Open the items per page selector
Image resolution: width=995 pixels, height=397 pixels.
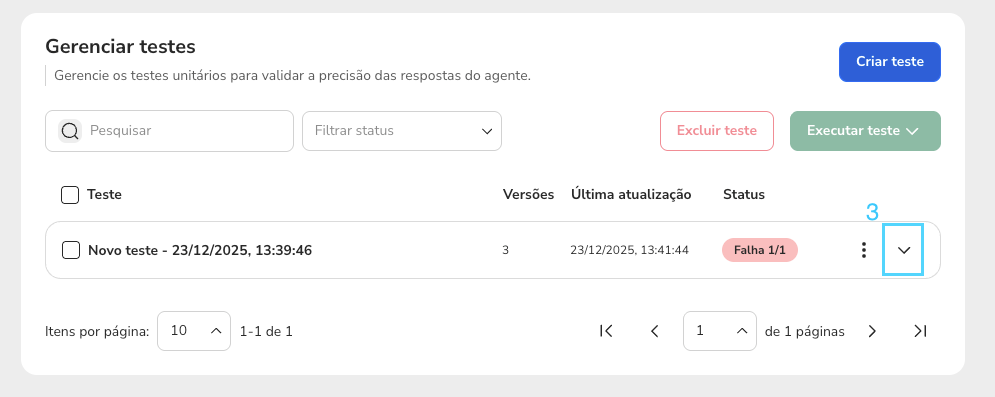coord(194,330)
